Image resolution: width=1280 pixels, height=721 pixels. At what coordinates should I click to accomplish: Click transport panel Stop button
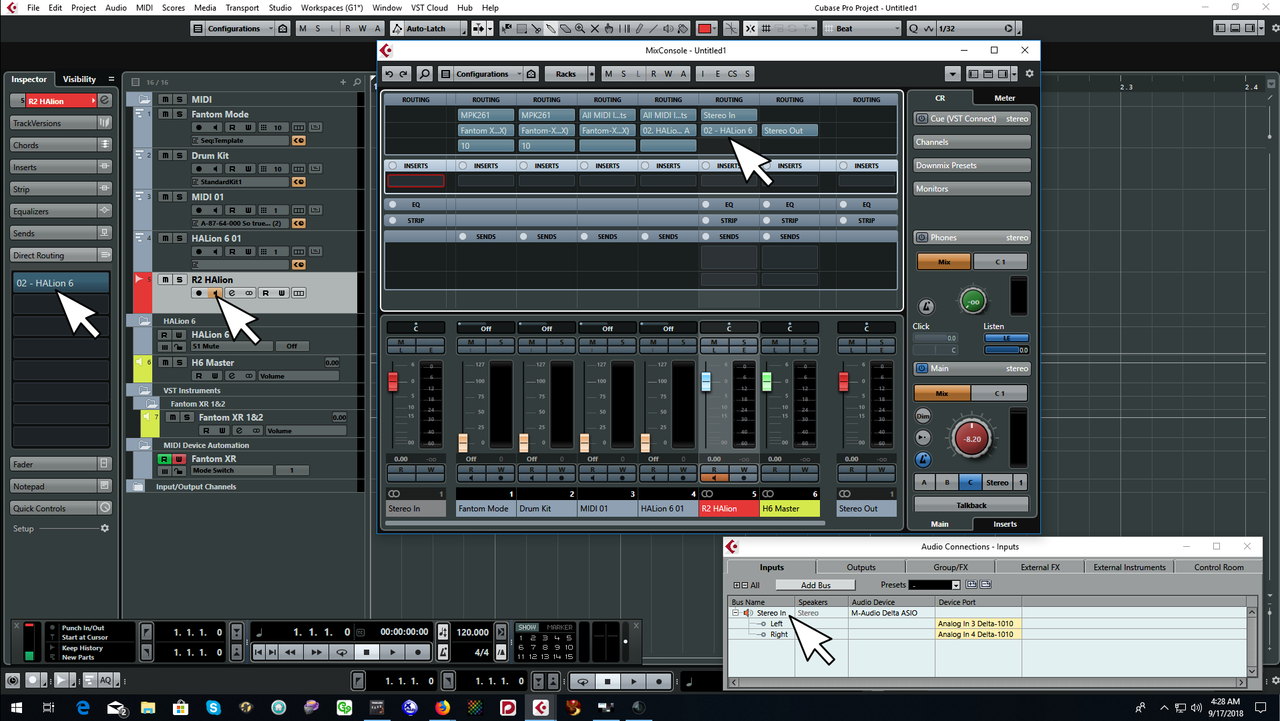pyautogui.click(x=367, y=652)
